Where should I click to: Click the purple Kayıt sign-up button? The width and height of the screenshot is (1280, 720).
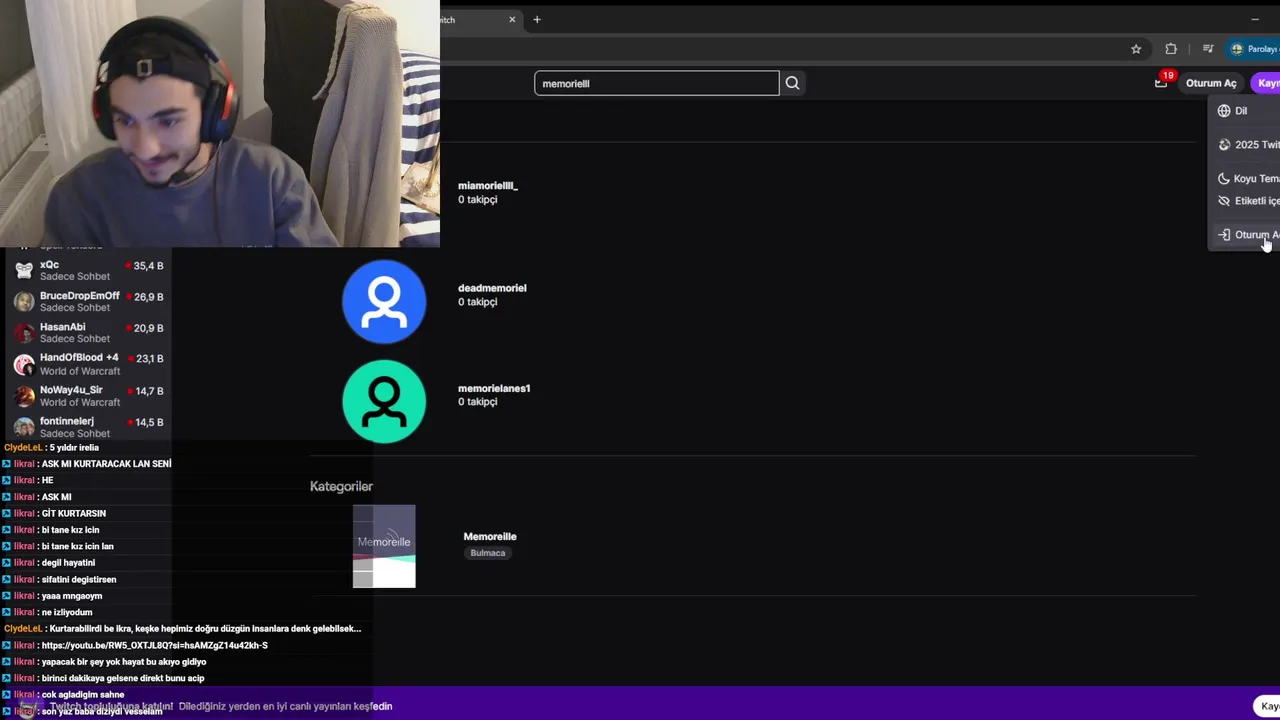(1266, 83)
